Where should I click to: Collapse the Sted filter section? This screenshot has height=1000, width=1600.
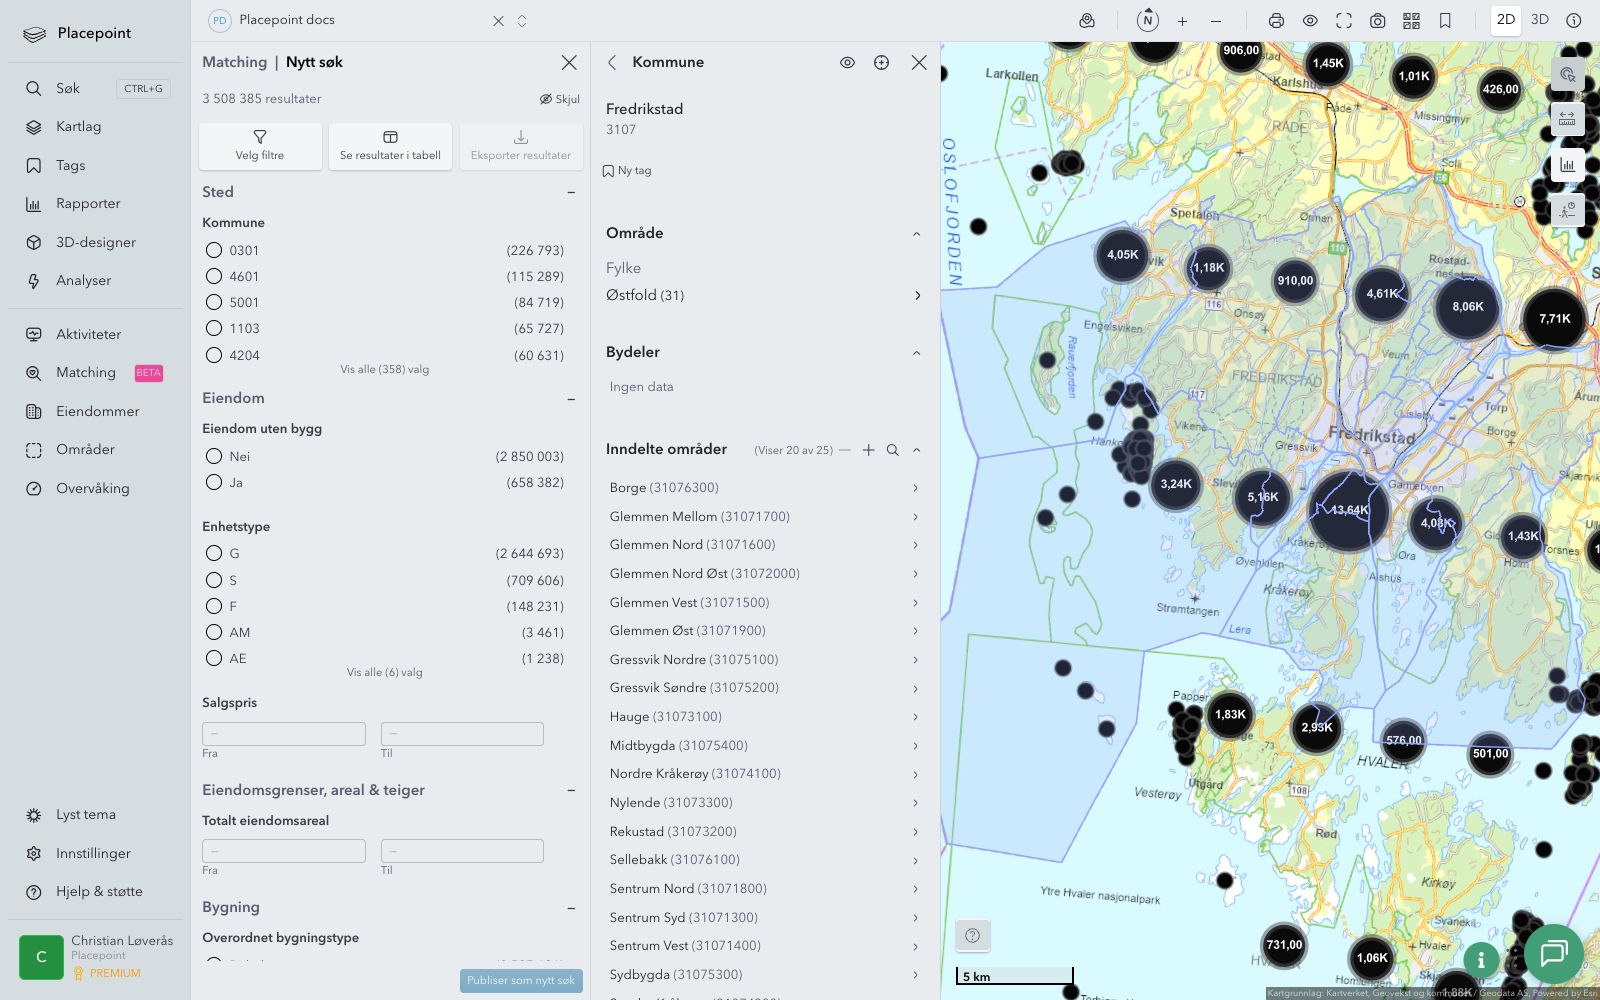point(571,193)
